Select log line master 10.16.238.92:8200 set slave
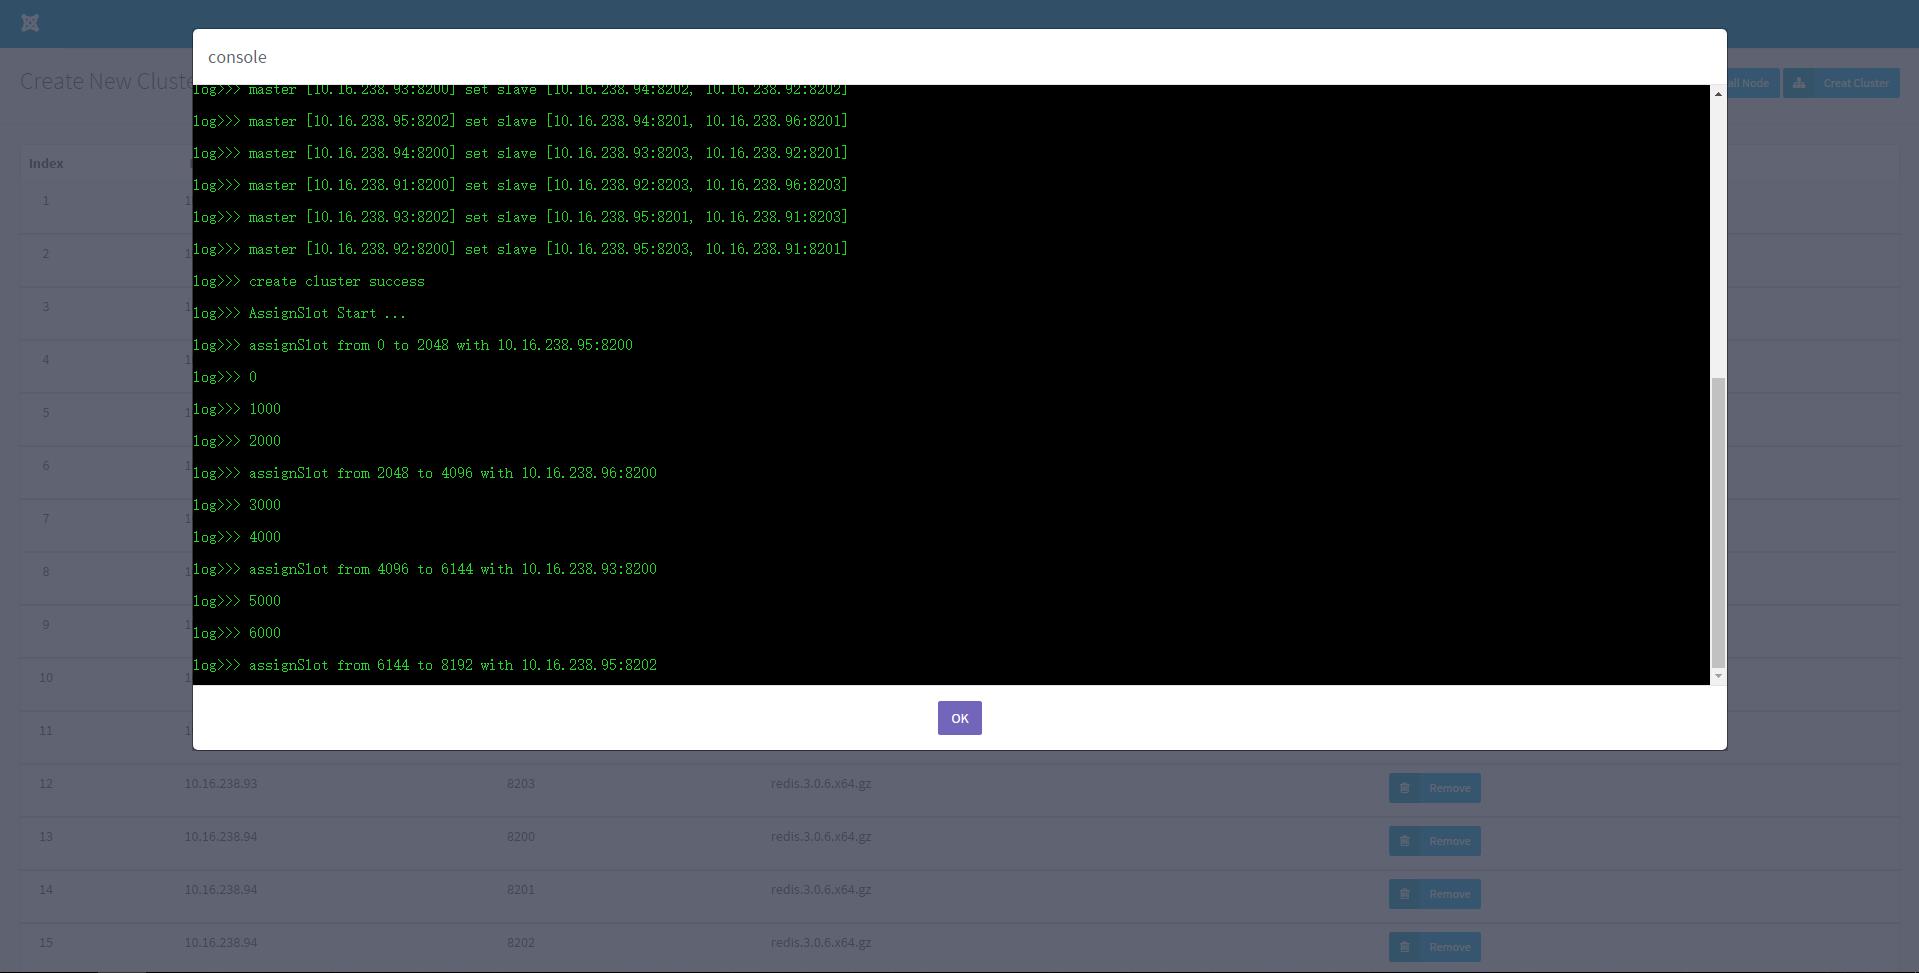Image resolution: width=1919 pixels, height=973 pixels. (x=520, y=249)
